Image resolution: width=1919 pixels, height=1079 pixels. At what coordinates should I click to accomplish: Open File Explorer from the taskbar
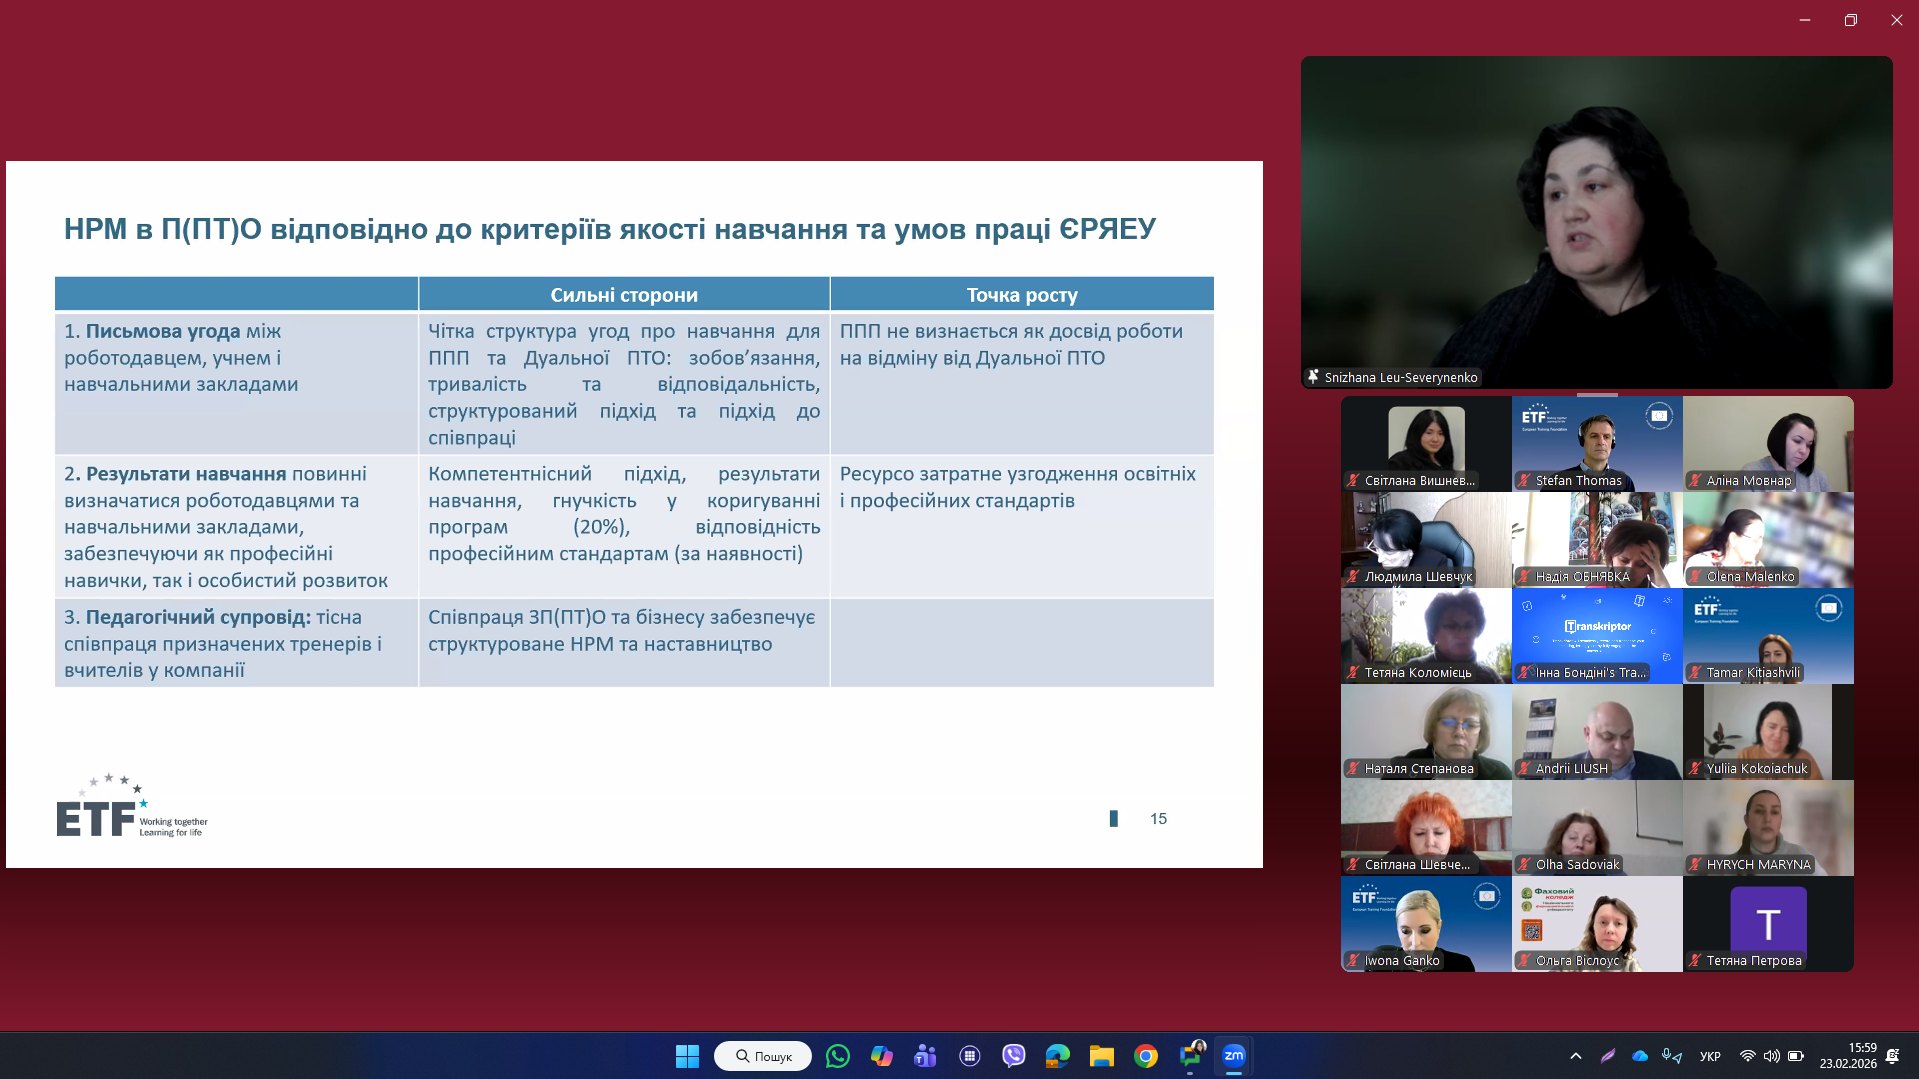pyautogui.click(x=1101, y=1056)
